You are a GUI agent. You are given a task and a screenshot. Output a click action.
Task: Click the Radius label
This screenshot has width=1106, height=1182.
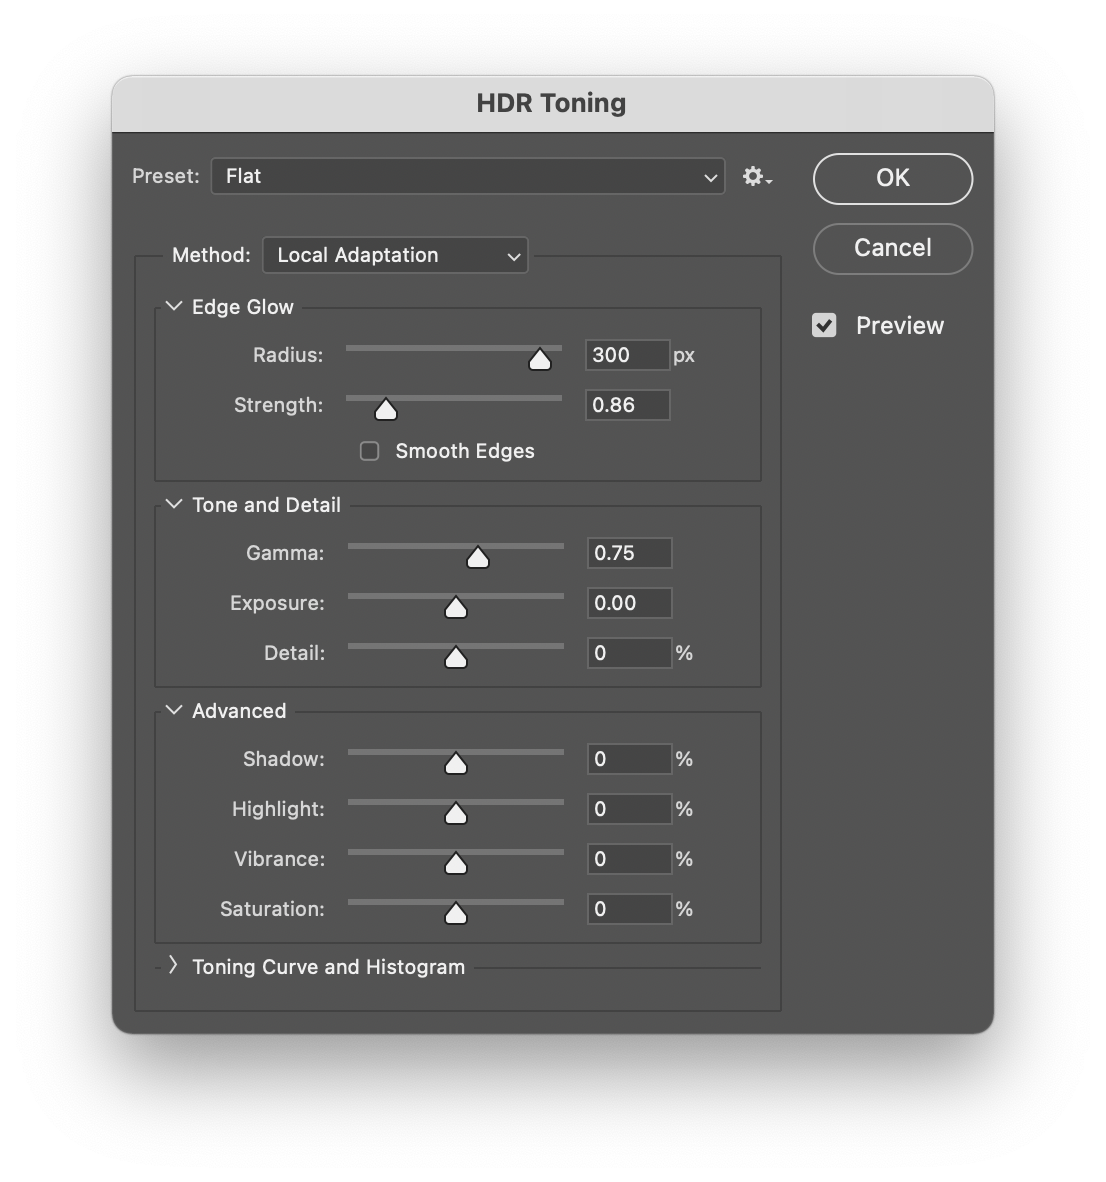pos(288,355)
